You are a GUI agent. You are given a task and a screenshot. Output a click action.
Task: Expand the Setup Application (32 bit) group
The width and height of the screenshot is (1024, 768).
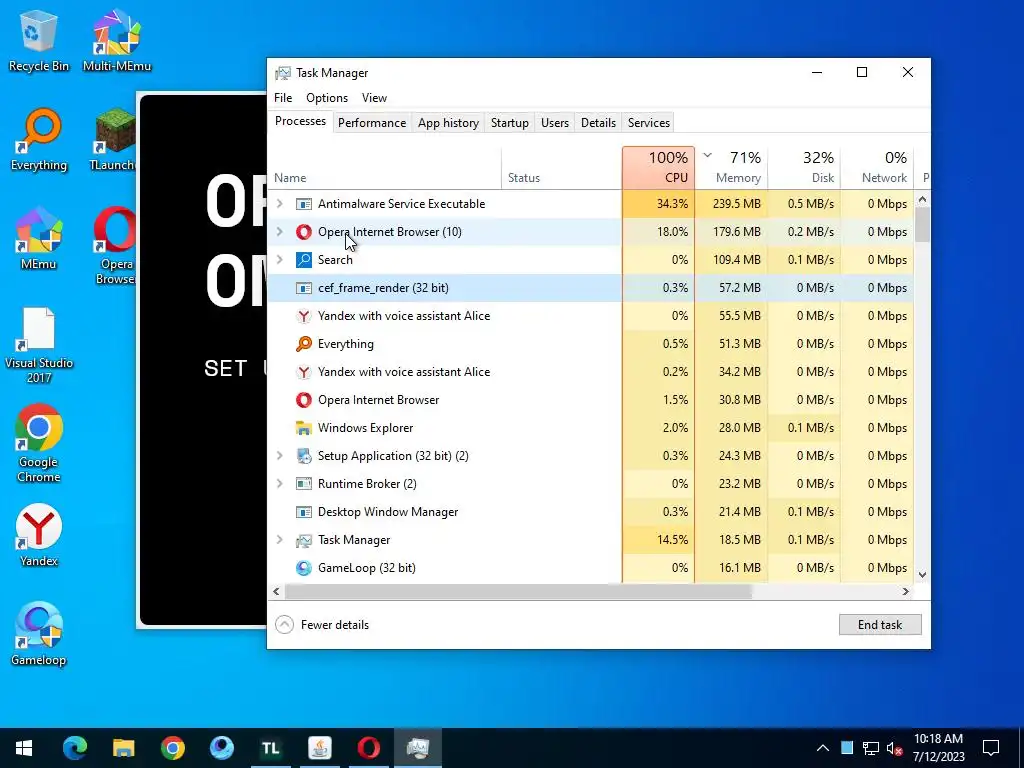(280, 456)
